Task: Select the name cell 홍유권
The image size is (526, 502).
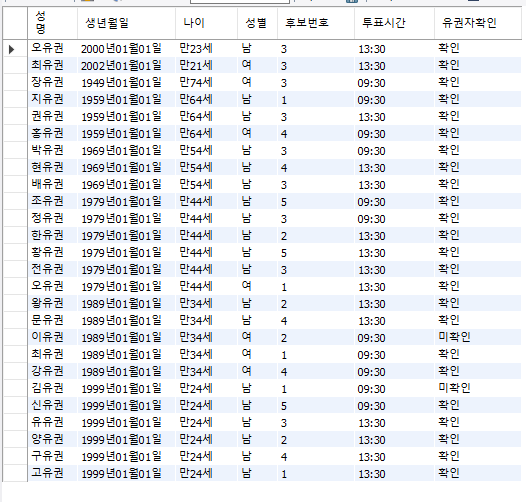Action: [x=53, y=134]
